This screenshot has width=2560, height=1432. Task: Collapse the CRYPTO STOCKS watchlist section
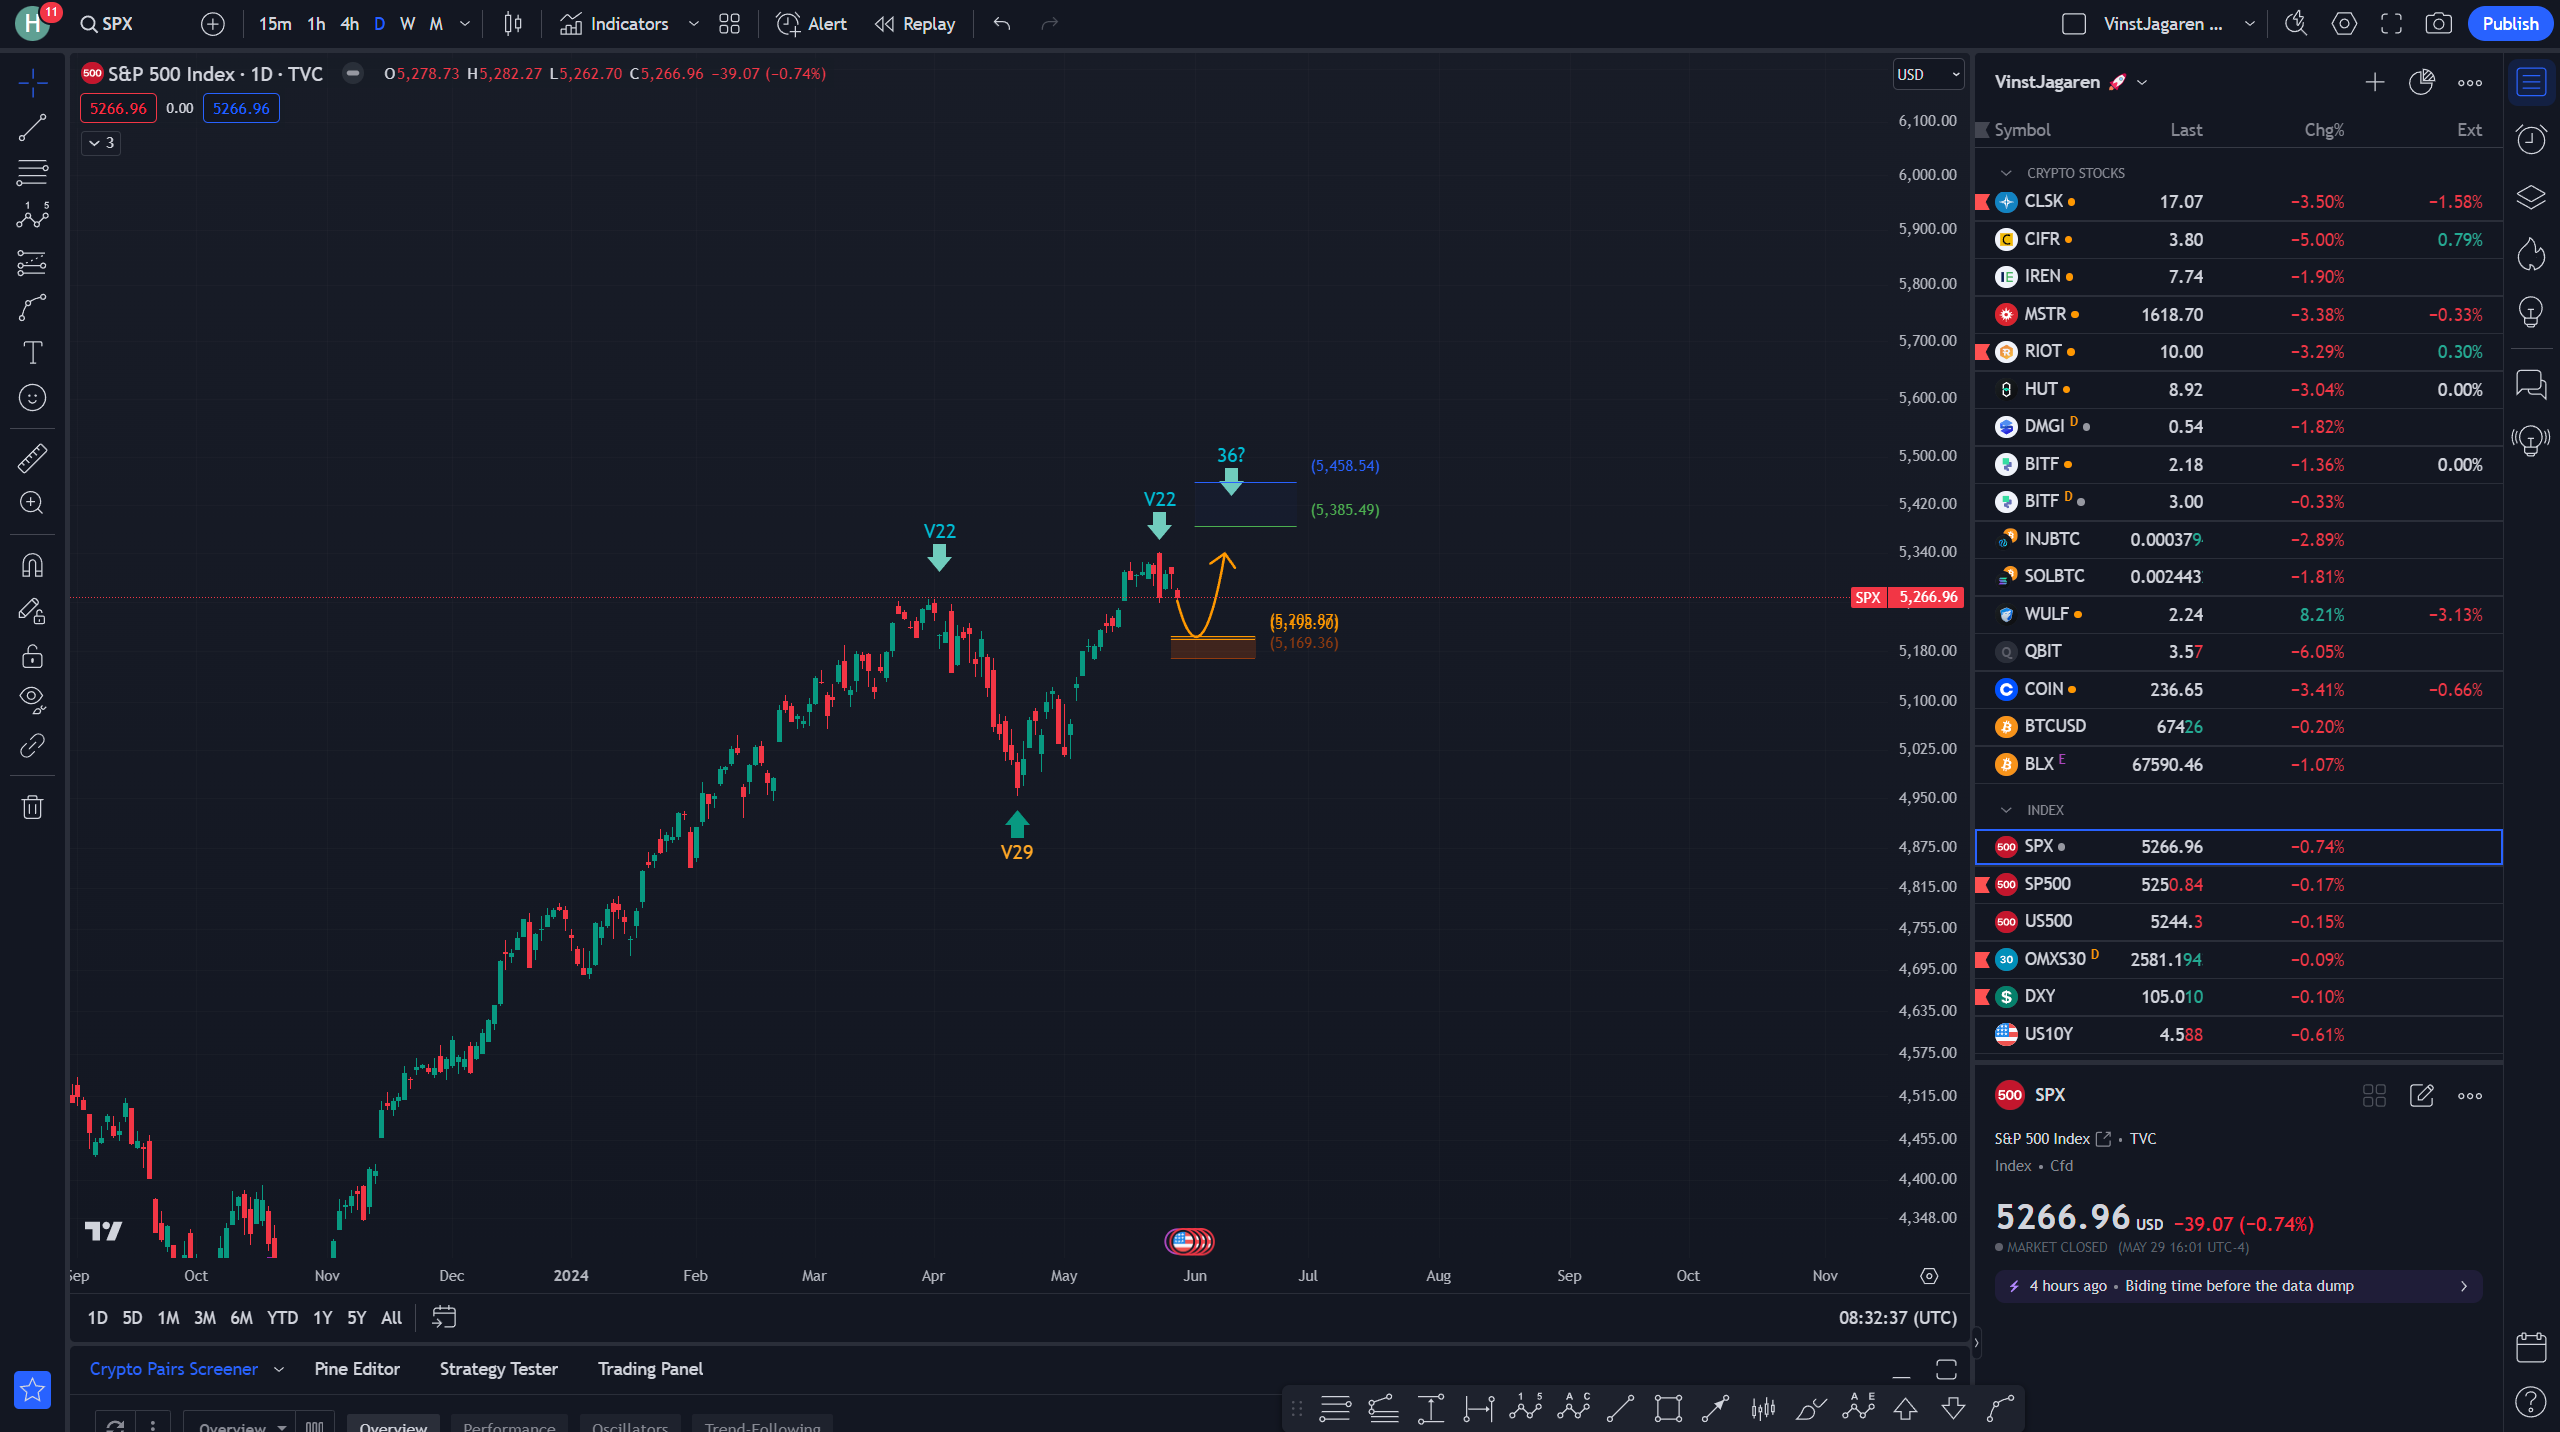point(2006,173)
